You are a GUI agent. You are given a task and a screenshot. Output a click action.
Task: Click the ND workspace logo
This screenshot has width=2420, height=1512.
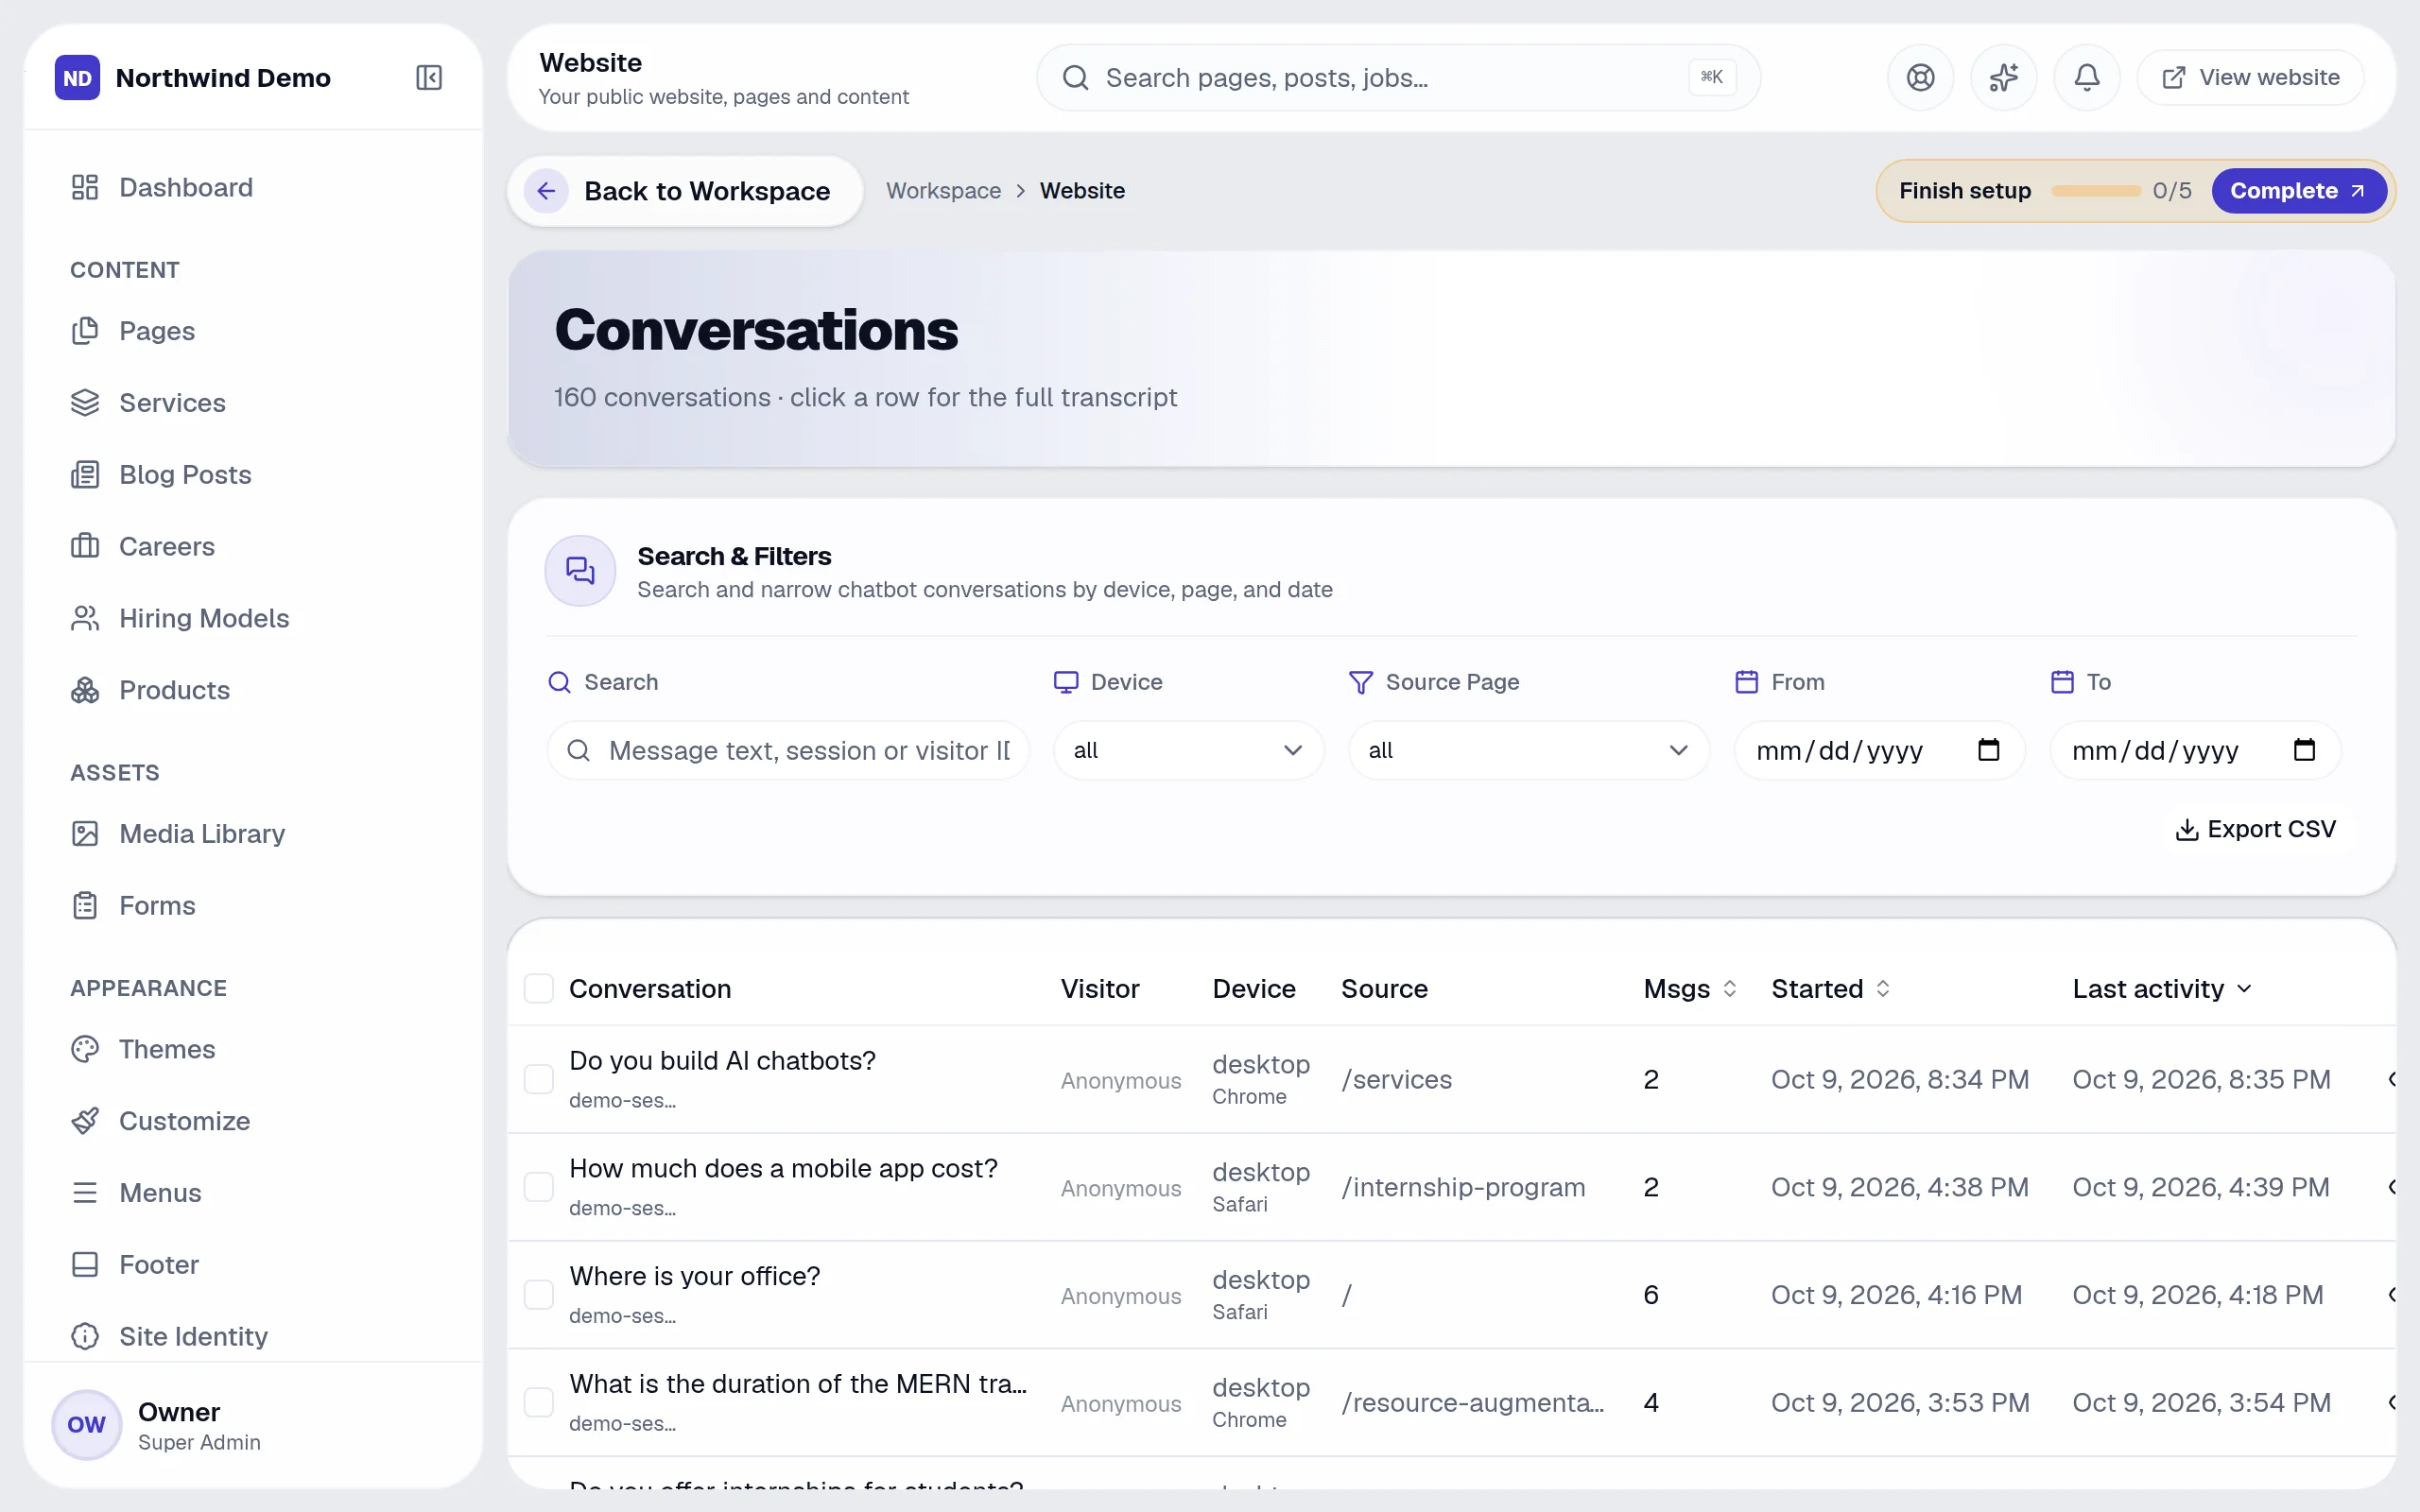point(77,77)
